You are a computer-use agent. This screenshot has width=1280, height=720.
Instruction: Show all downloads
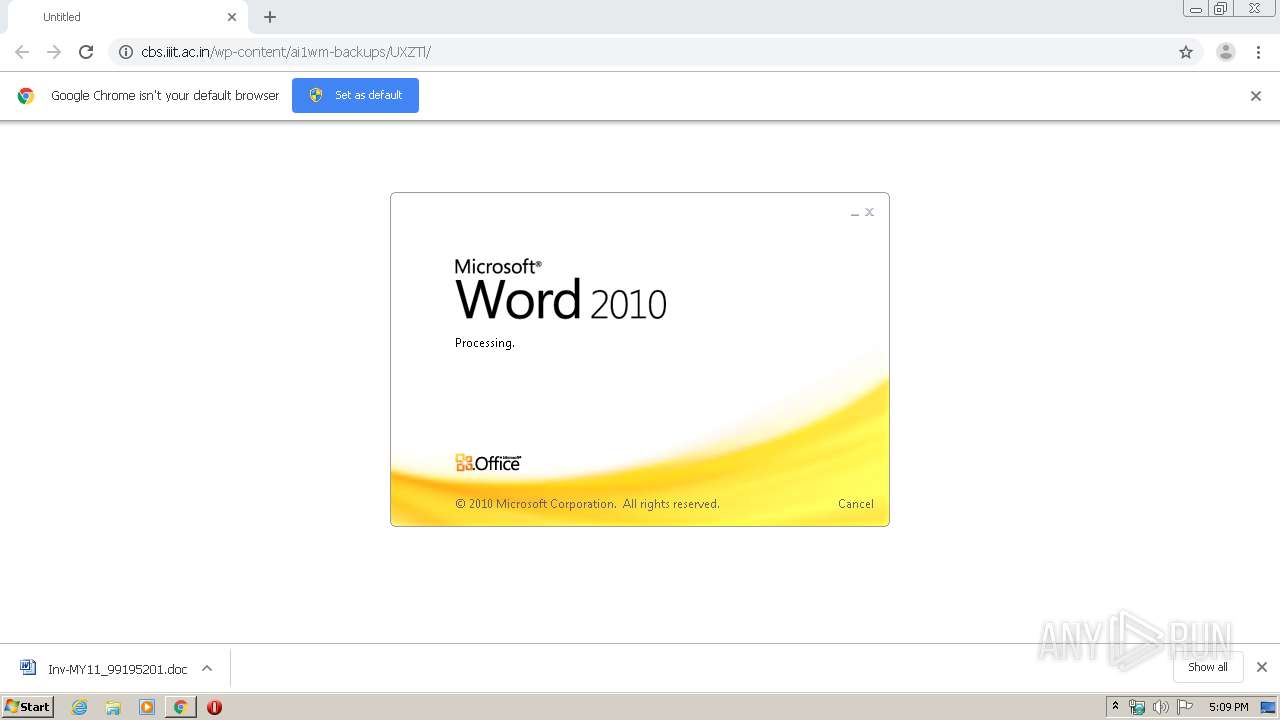pyautogui.click(x=1208, y=667)
